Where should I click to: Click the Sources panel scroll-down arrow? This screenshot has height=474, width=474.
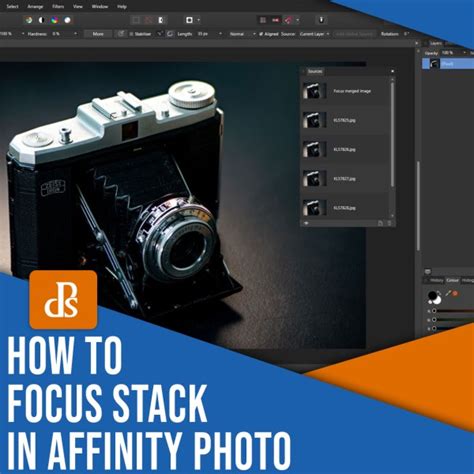point(392,216)
